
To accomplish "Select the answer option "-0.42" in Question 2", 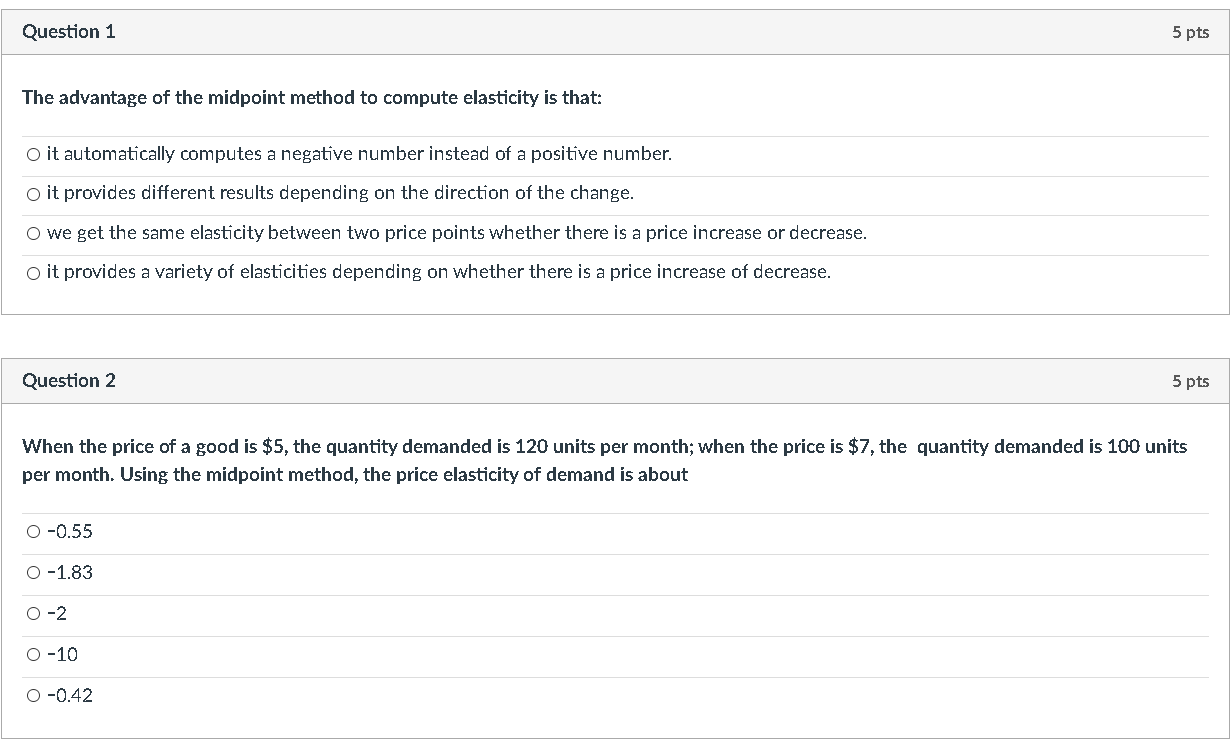I will coord(32,695).
